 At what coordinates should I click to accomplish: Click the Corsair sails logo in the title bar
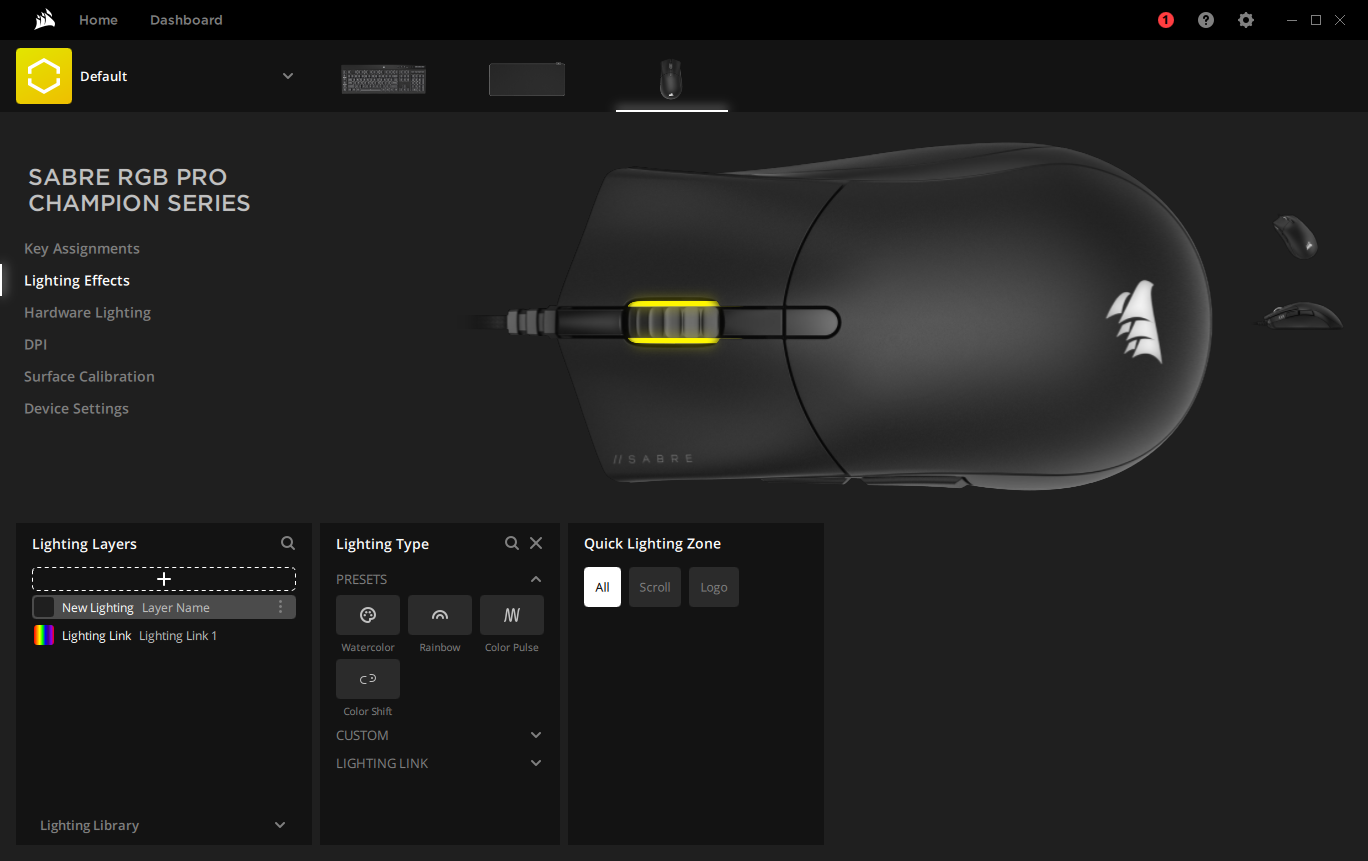coord(44,20)
